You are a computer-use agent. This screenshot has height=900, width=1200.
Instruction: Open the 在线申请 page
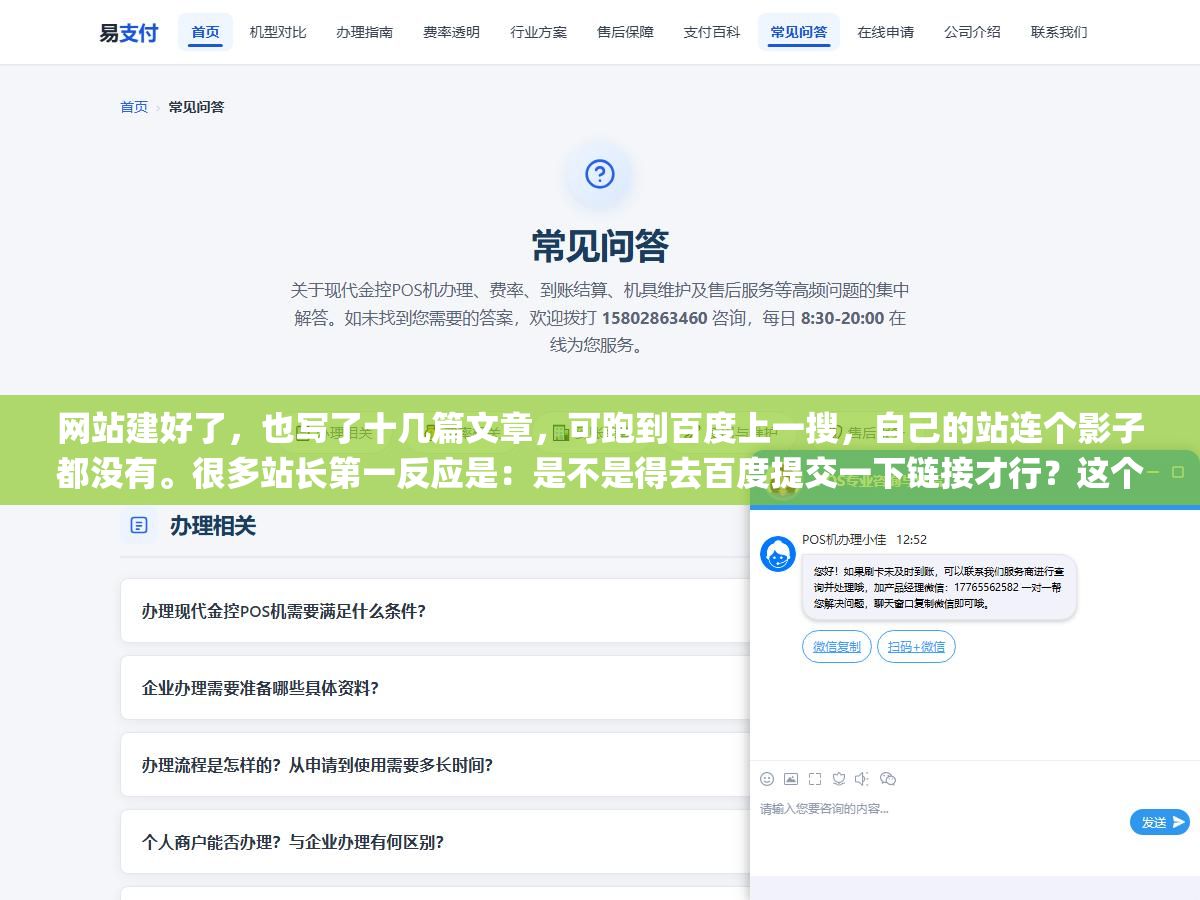pos(886,32)
